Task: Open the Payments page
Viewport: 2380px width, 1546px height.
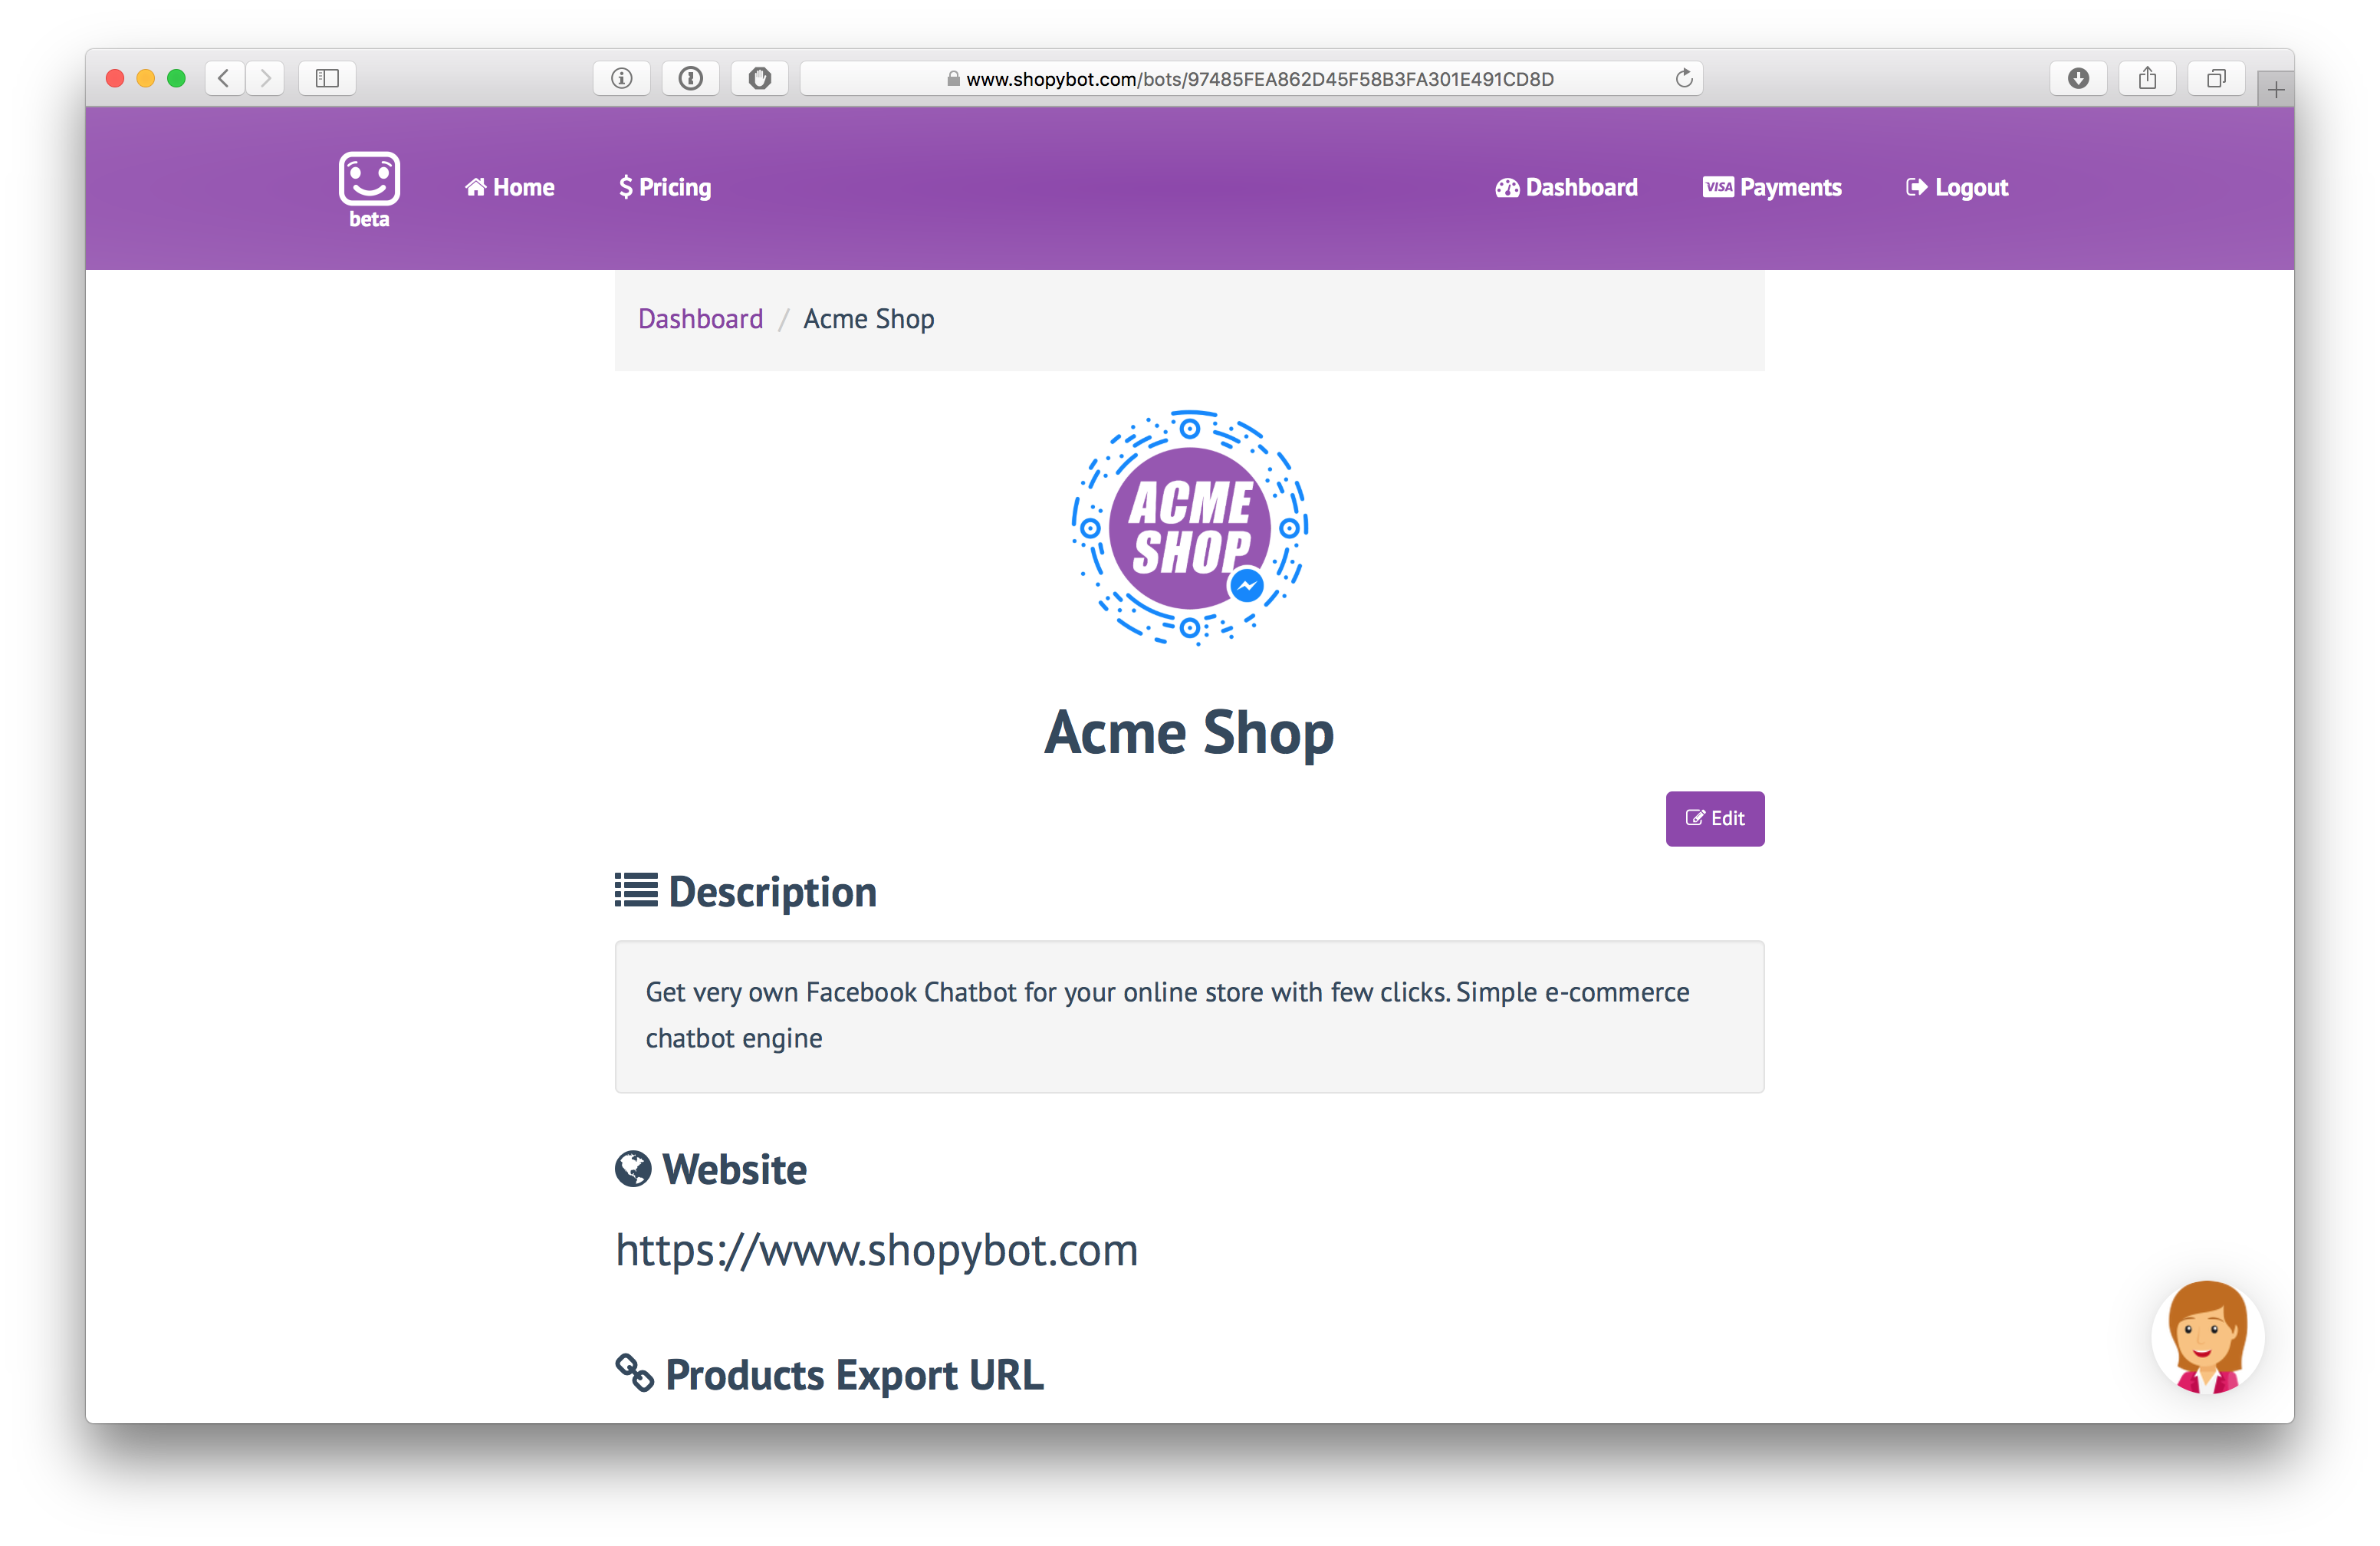Action: pyautogui.click(x=1771, y=187)
